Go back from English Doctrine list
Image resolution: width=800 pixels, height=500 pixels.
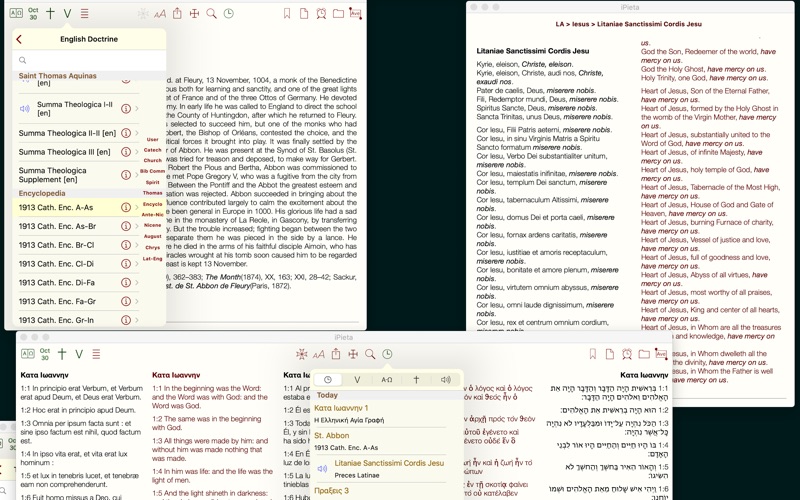click(x=19, y=39)
